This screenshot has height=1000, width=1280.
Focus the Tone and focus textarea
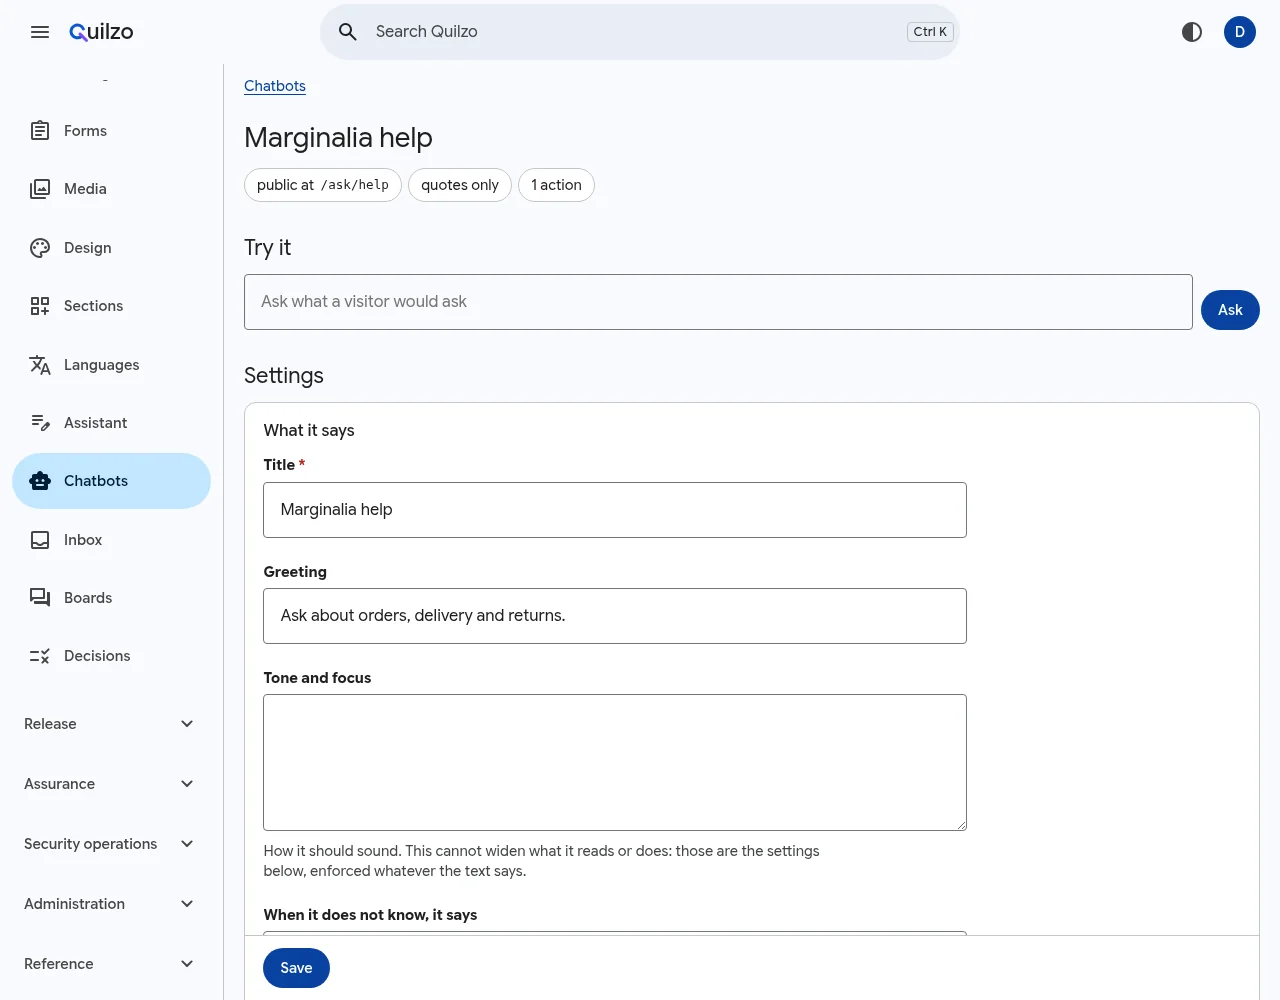pos(615,762)
